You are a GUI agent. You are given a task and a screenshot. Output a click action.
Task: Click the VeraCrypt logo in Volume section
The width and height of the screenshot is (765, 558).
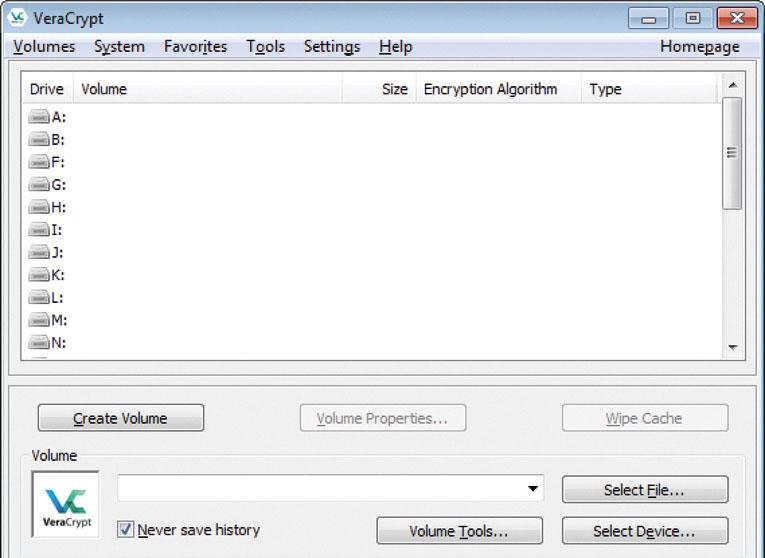click(66, 504)
